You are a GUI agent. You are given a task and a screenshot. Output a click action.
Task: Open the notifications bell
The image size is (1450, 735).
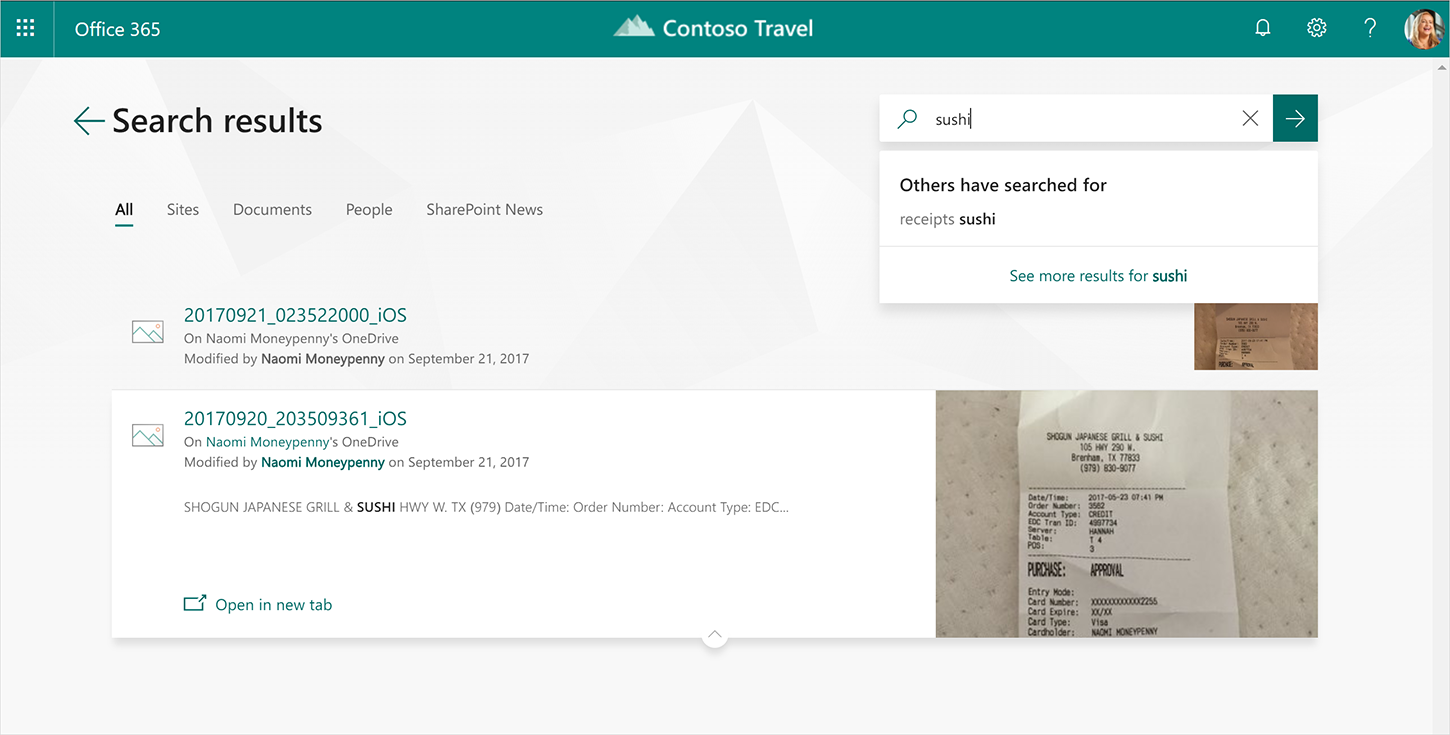[1262, 27]
